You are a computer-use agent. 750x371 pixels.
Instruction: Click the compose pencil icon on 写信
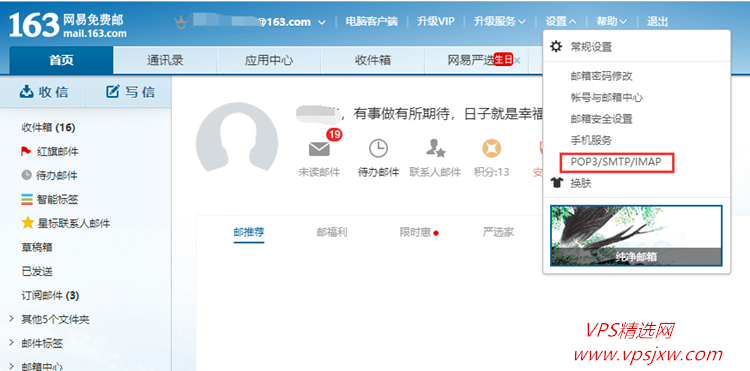pyautogui.click(x=112, y=91)
